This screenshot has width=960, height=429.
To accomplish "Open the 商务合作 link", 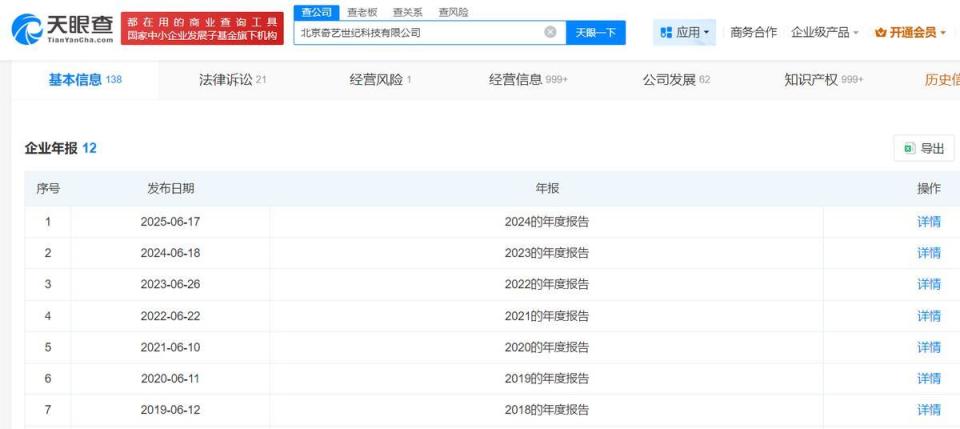I will click(x=753, y=32).
